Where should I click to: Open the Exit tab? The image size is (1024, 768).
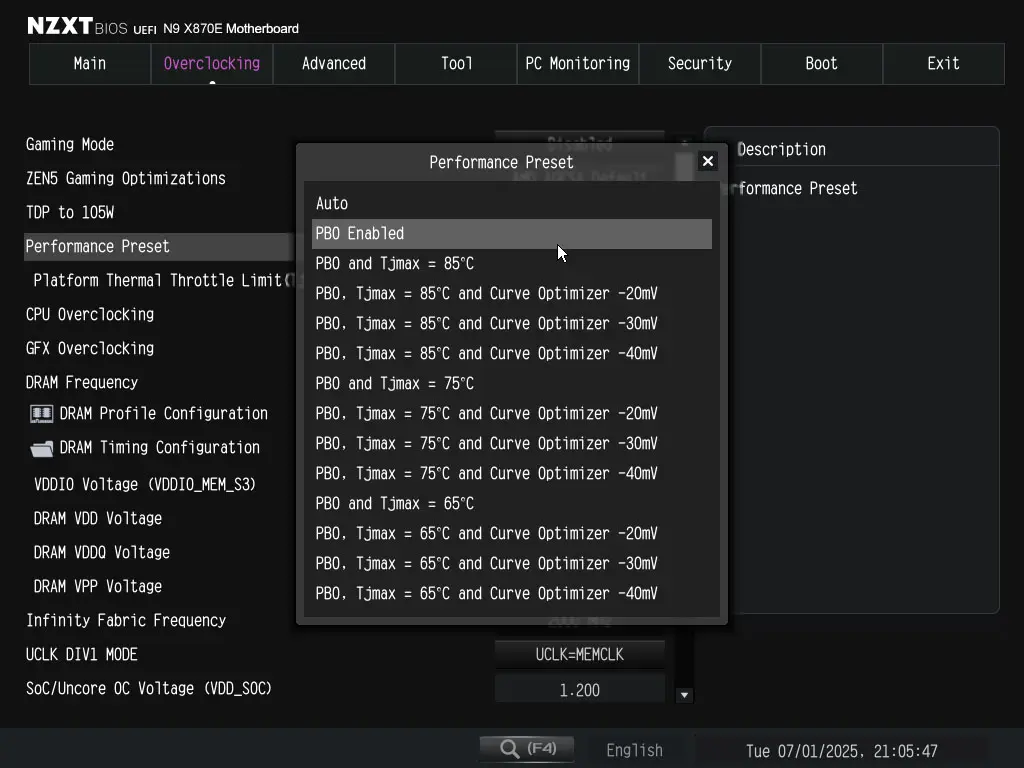[944, 63]
